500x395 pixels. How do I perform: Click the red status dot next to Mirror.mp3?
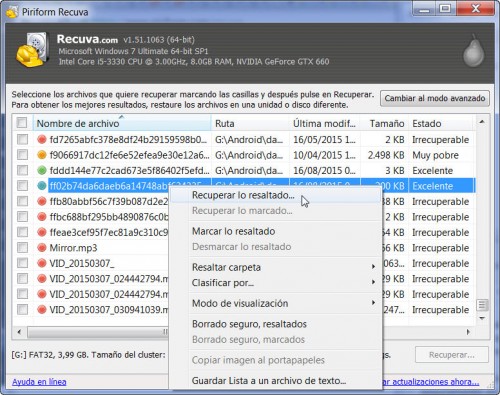click(x=42, y=248)
